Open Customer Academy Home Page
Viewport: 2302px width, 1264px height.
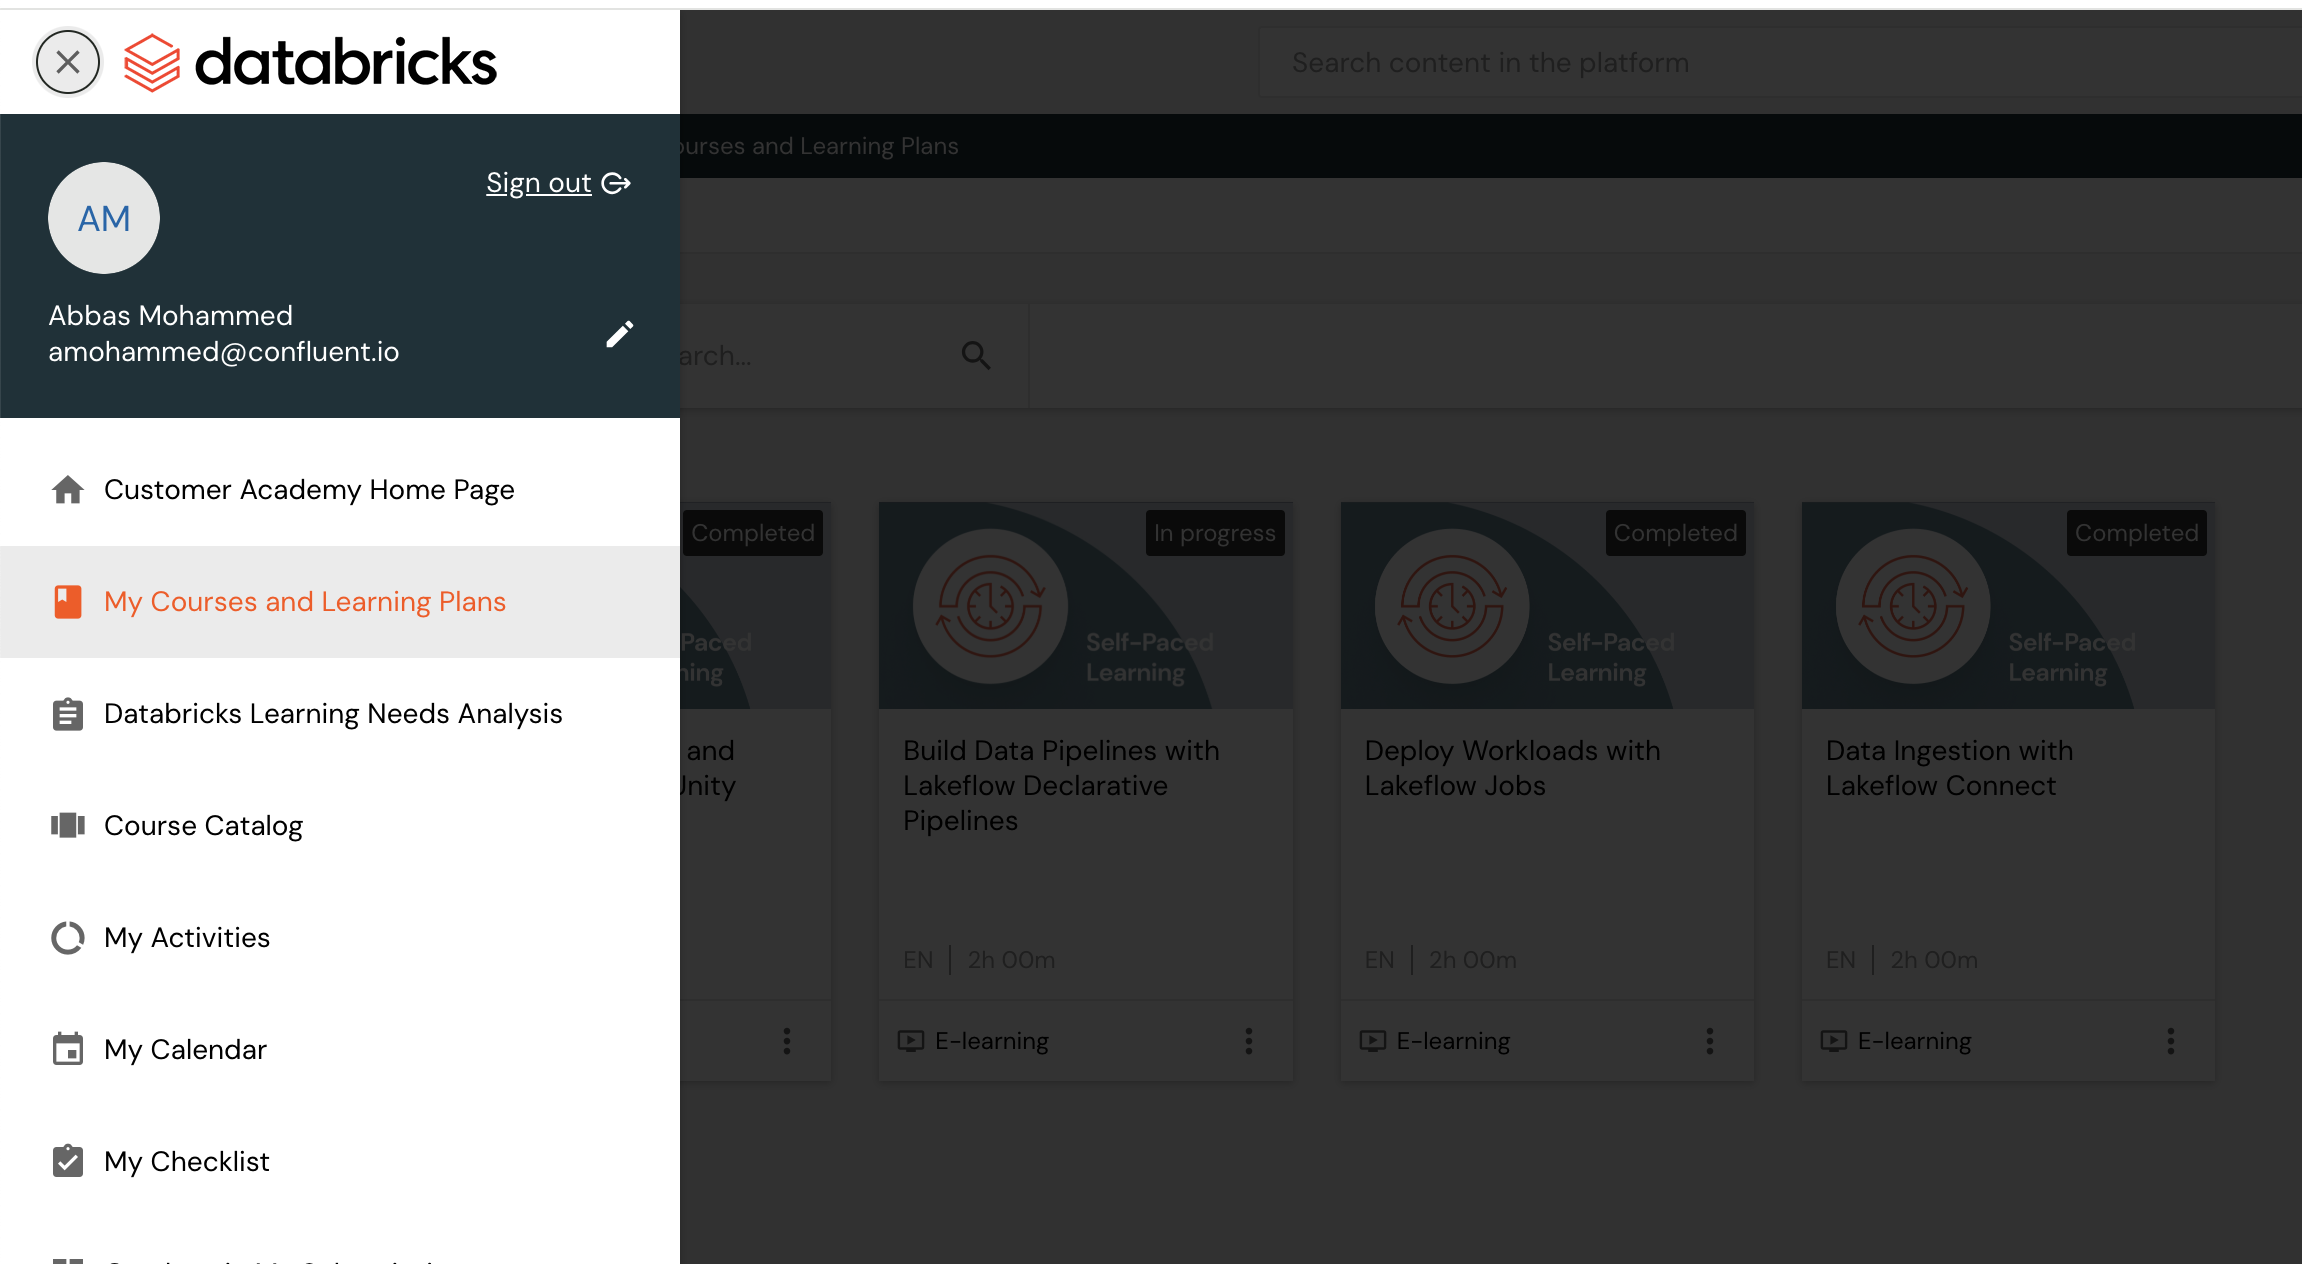(308, 490)
